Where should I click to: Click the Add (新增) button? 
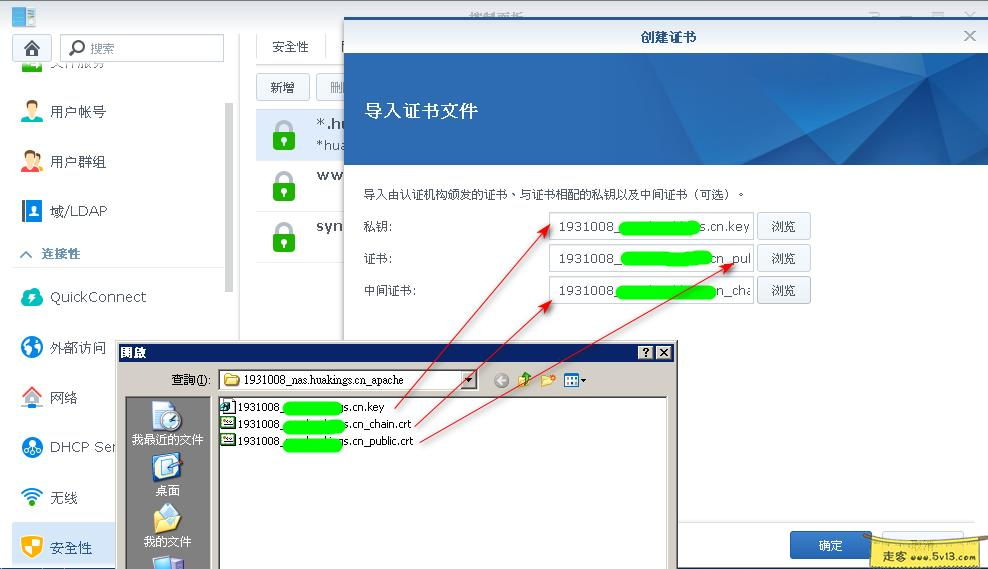point(282,88)
